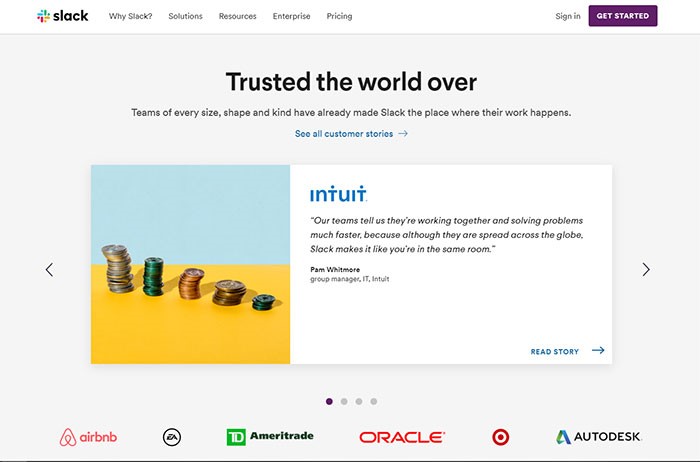Go to the Enterprise page
The height and width of the screenshot is (462, 700).
[292, 16]
